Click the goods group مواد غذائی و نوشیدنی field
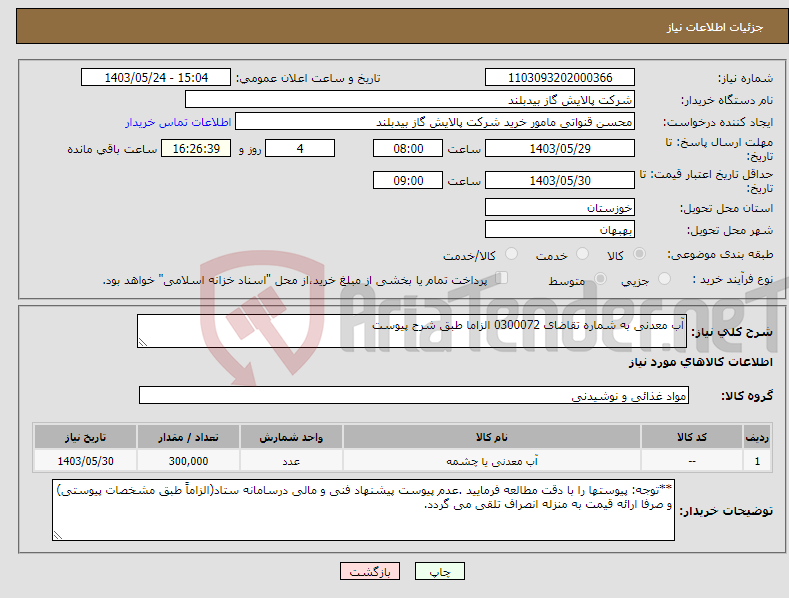 pos(414,395)
